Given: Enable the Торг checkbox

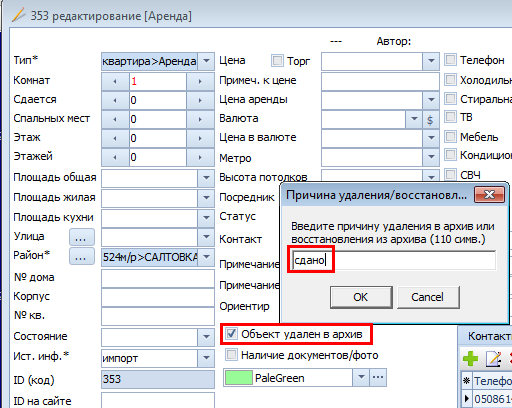Looking at the screenshot, I should pos(277,61).
